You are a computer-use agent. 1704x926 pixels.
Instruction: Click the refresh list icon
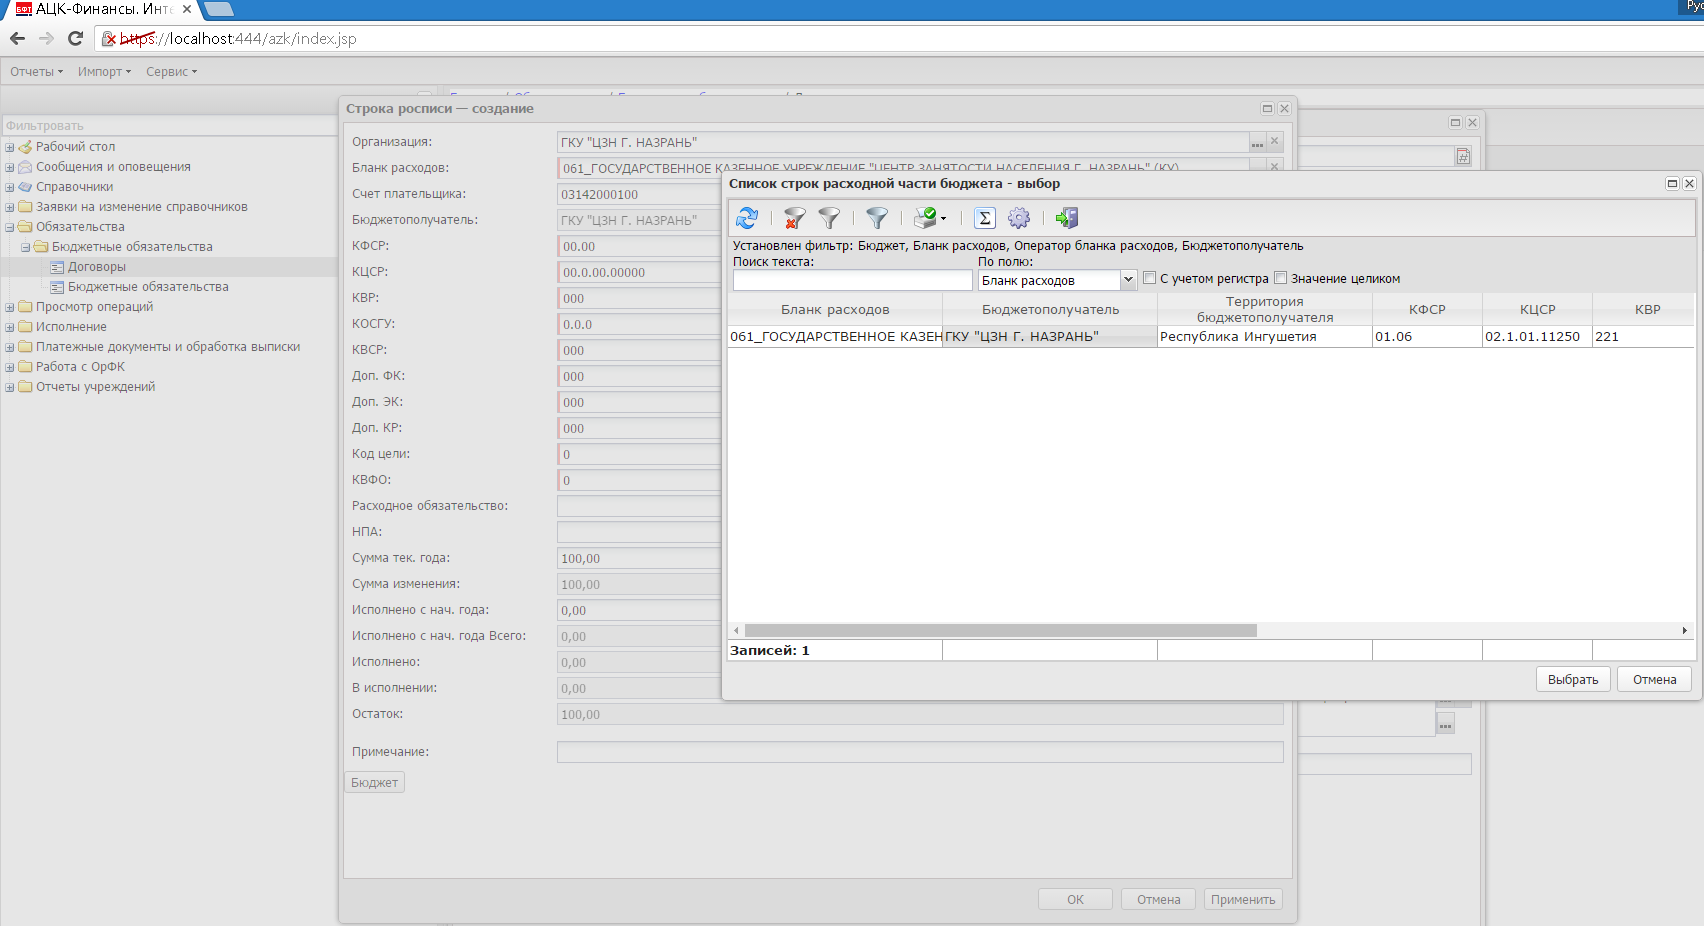coord(746,218)
